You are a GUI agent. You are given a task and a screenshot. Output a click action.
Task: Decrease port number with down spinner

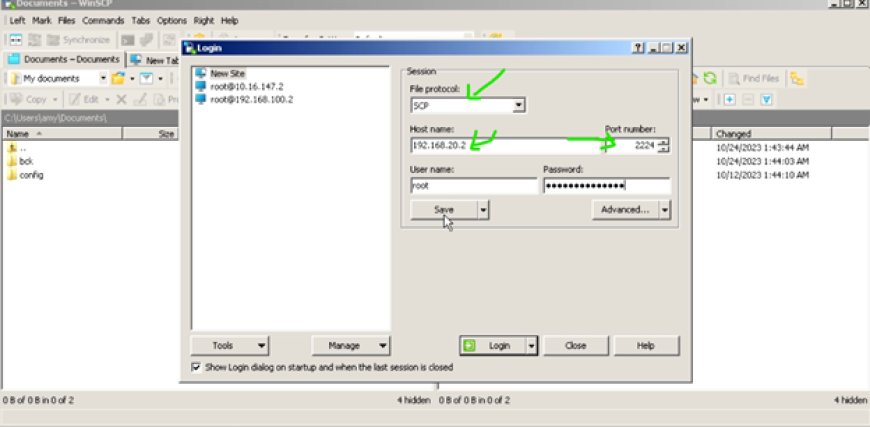pos(665,150)
